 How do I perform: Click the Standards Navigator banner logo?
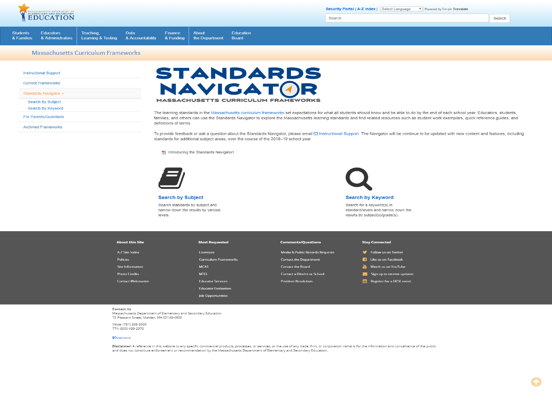(x=238, y=84)
